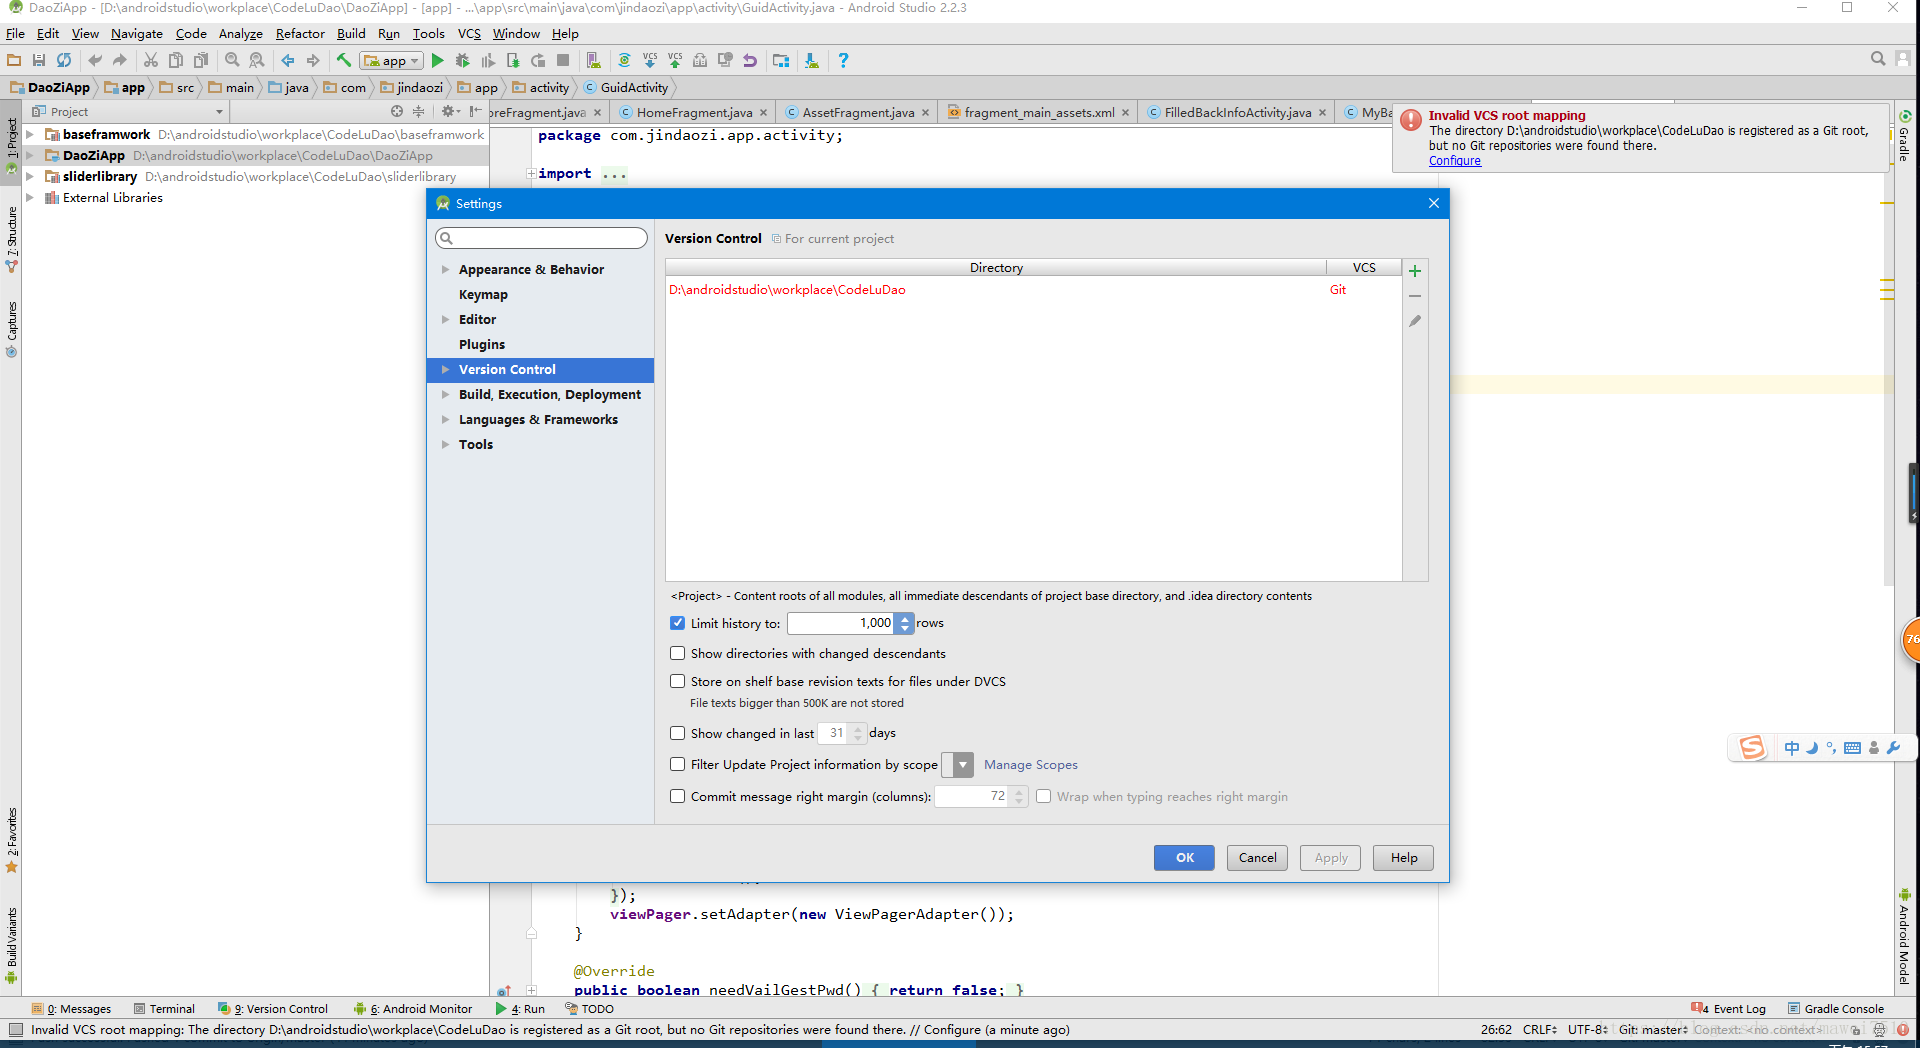
Task: Click the Save All floppy disk icon
Action: 39,61
